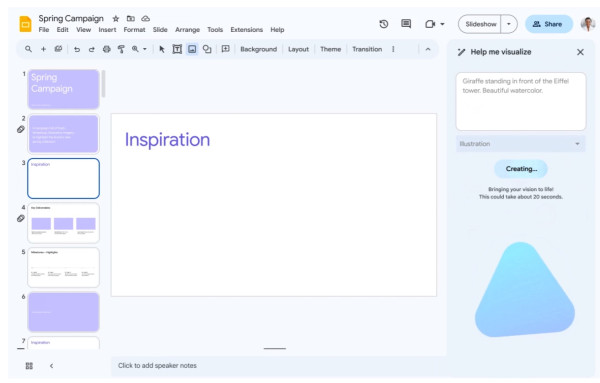Open the Tools menu
Viewport: 600px width, 383px height.
215,29
